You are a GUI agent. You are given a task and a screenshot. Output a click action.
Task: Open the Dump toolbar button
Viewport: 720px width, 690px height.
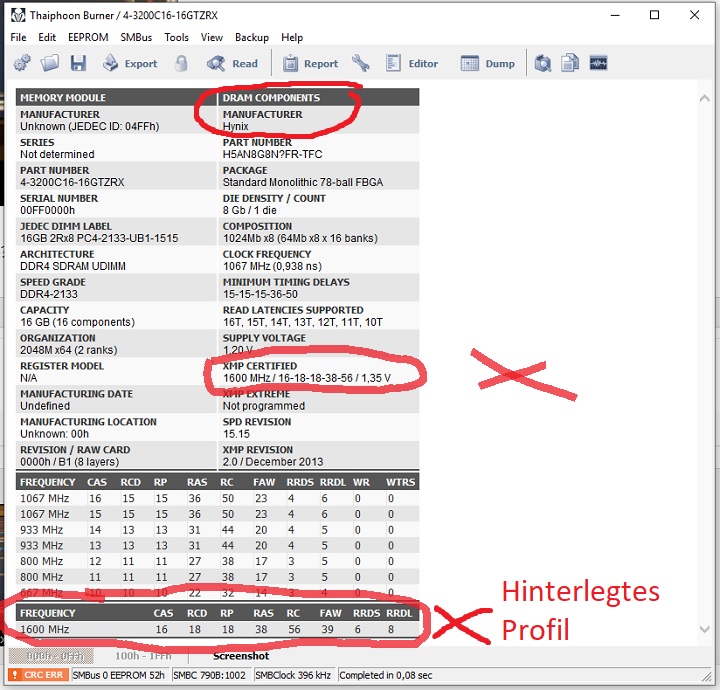click(487, 63)
